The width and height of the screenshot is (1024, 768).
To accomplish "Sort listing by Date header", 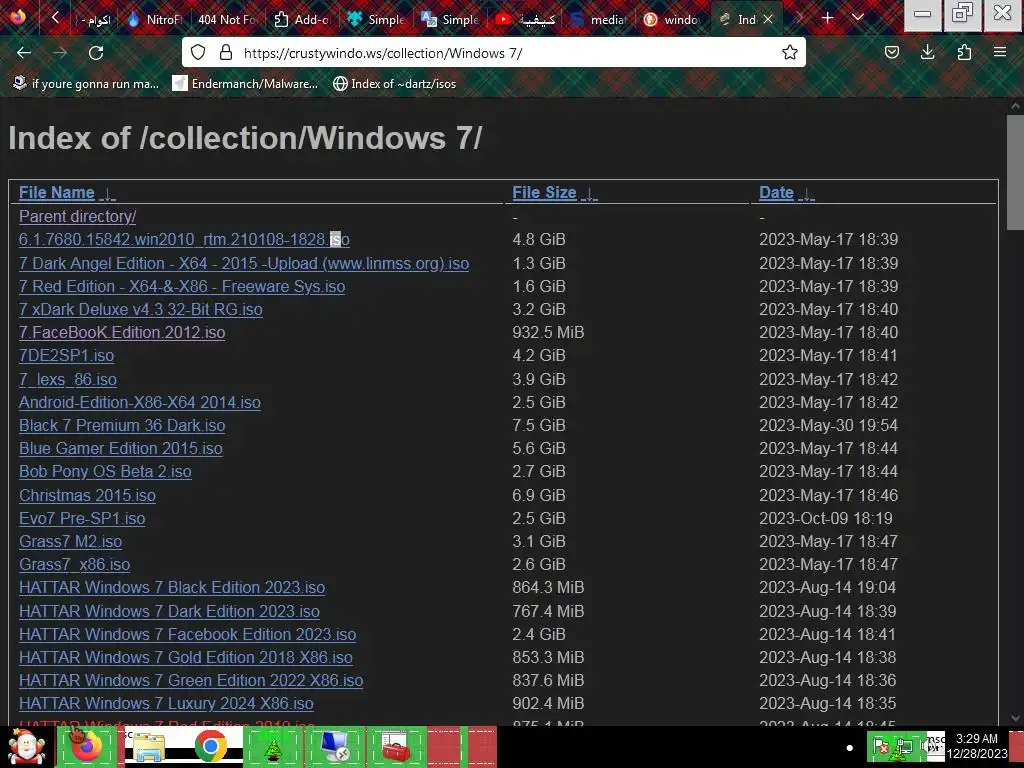I will pos(776,193).
